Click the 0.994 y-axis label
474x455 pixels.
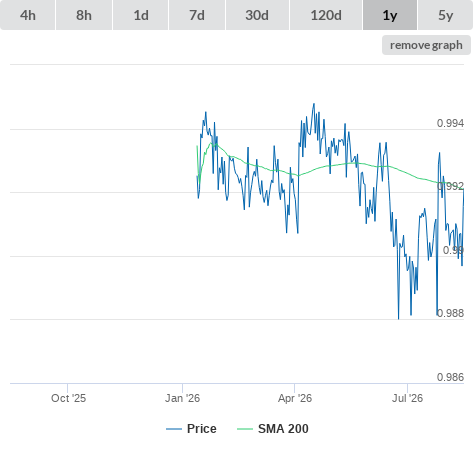(x=450, y=123)
